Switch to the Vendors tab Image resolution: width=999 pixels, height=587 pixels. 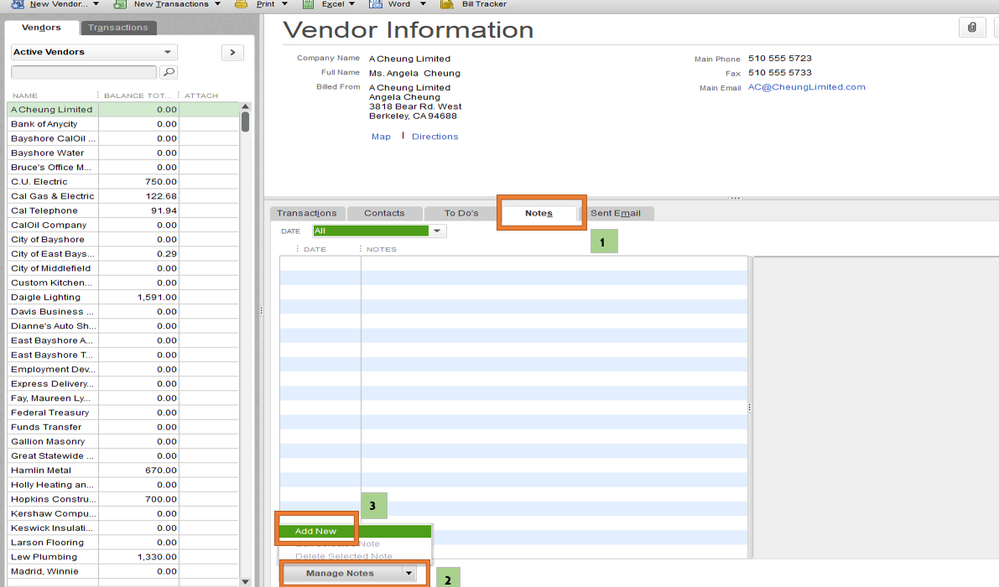pos(41,27)
